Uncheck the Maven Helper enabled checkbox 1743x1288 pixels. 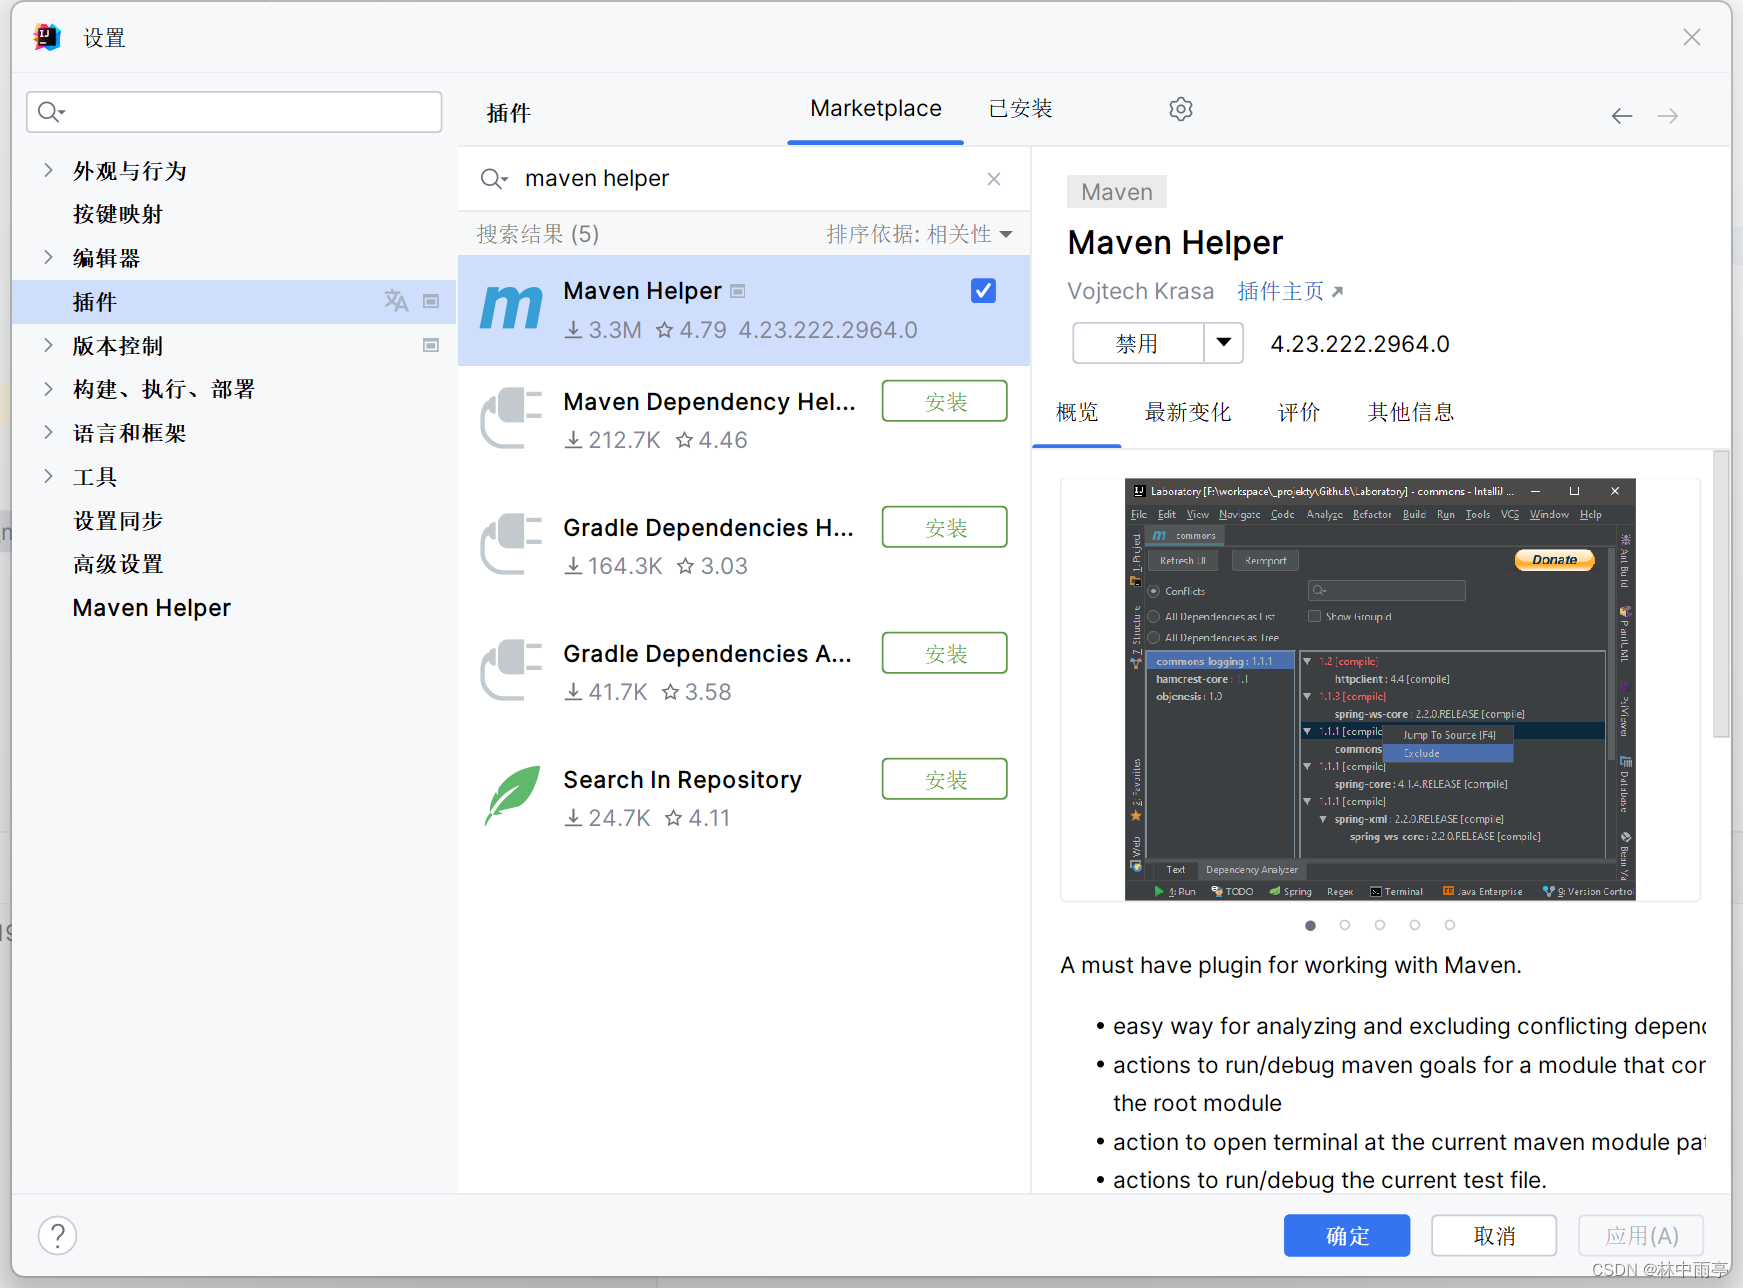pos(983,291)
